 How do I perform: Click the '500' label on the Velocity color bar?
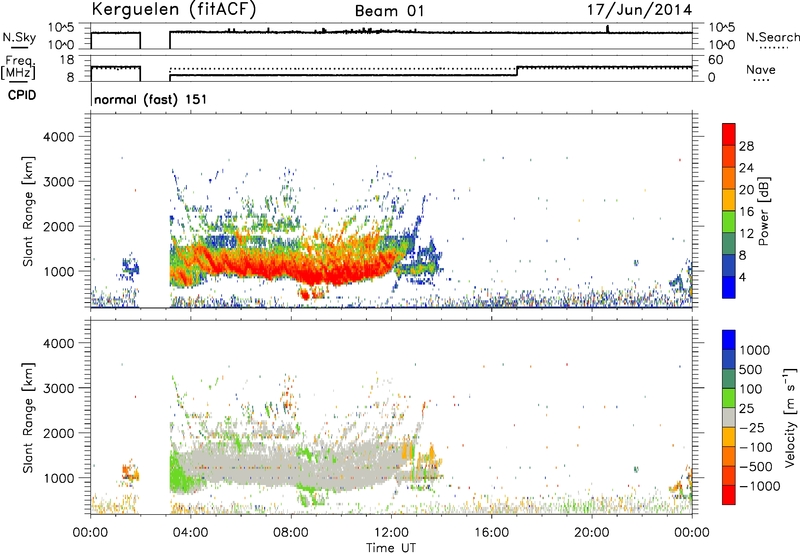click(751, 369)
